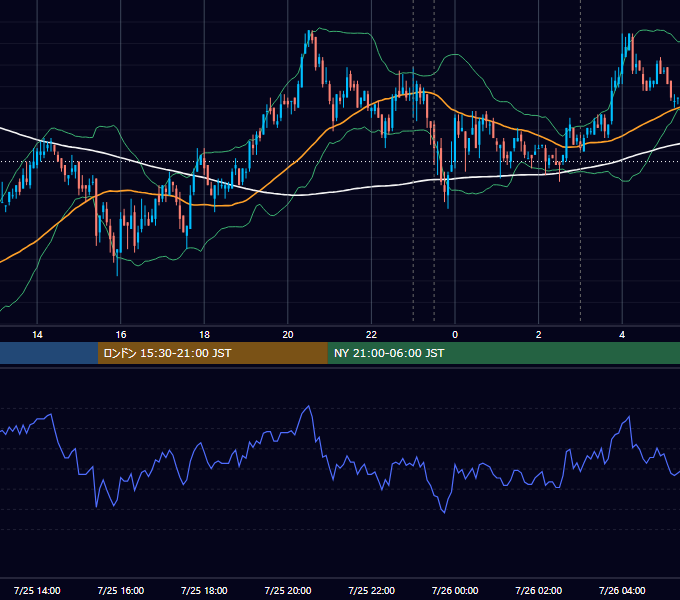680x600 pixels.
Task: Click the 7/25 16:00 date label
Action: [x=121, y=590]
